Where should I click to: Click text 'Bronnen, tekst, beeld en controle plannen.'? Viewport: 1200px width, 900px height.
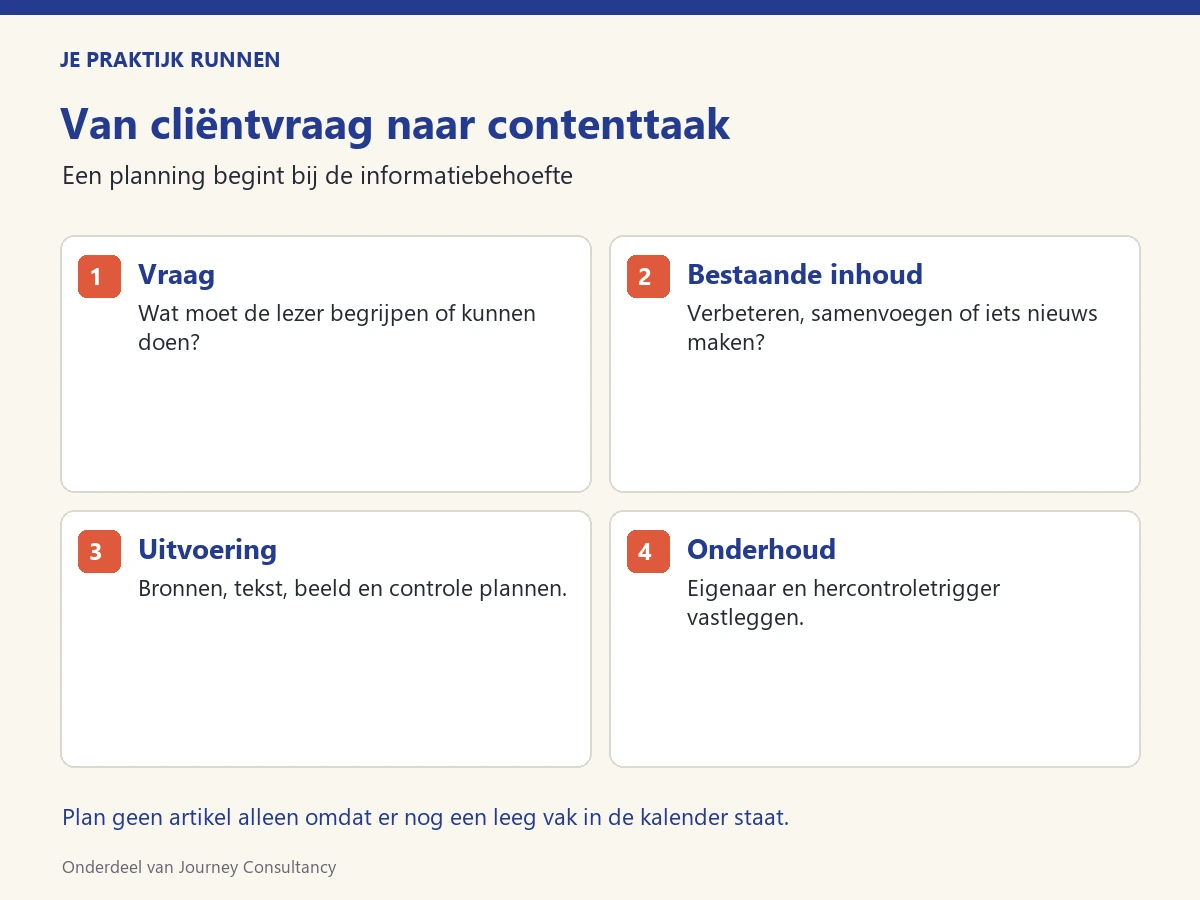353,589
